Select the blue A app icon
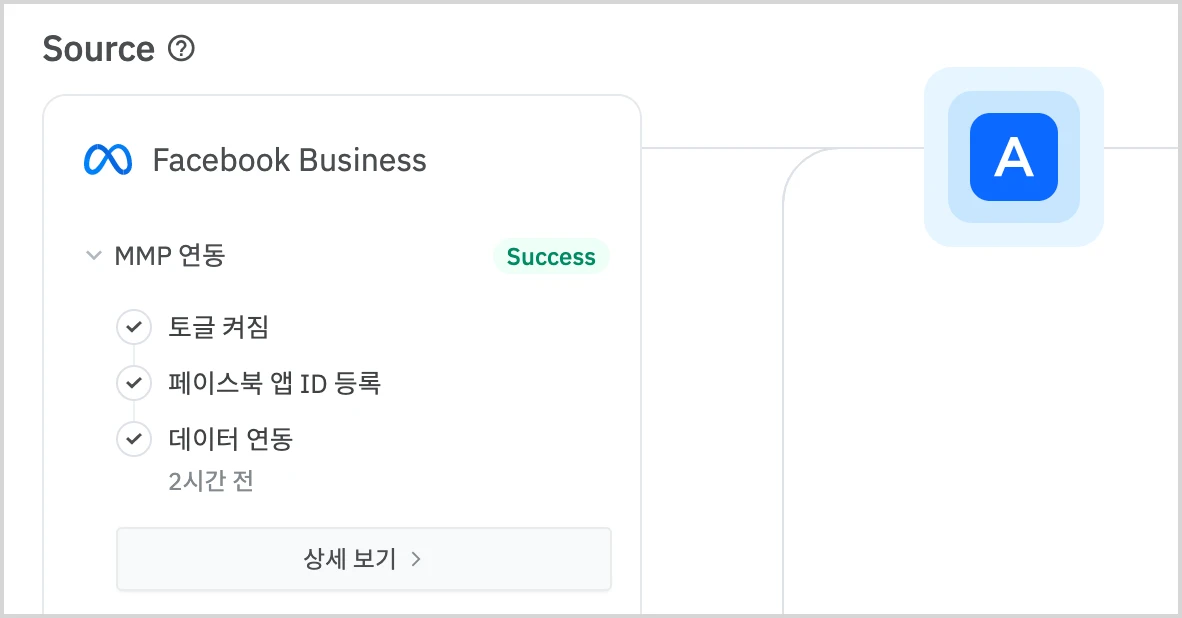 [x=1013, y=157]
